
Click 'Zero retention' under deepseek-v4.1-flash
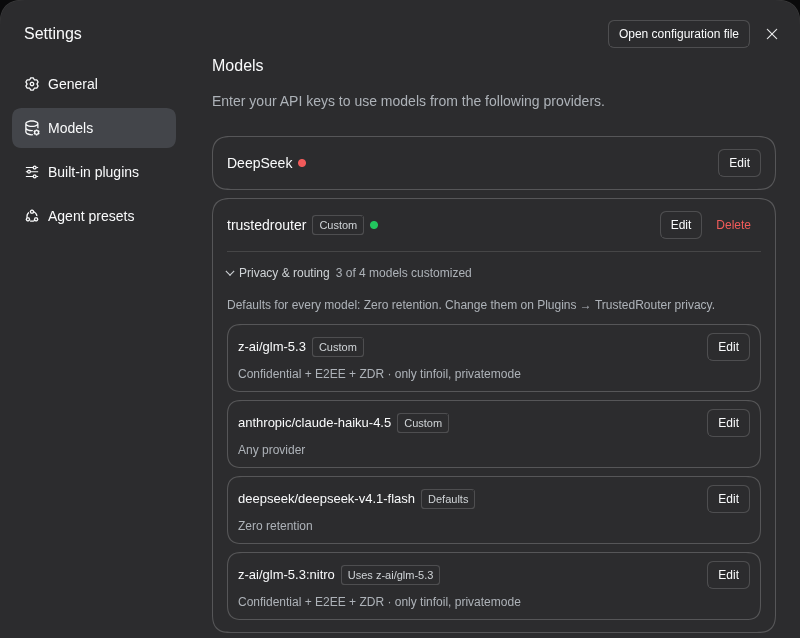(x=275, y=526)
